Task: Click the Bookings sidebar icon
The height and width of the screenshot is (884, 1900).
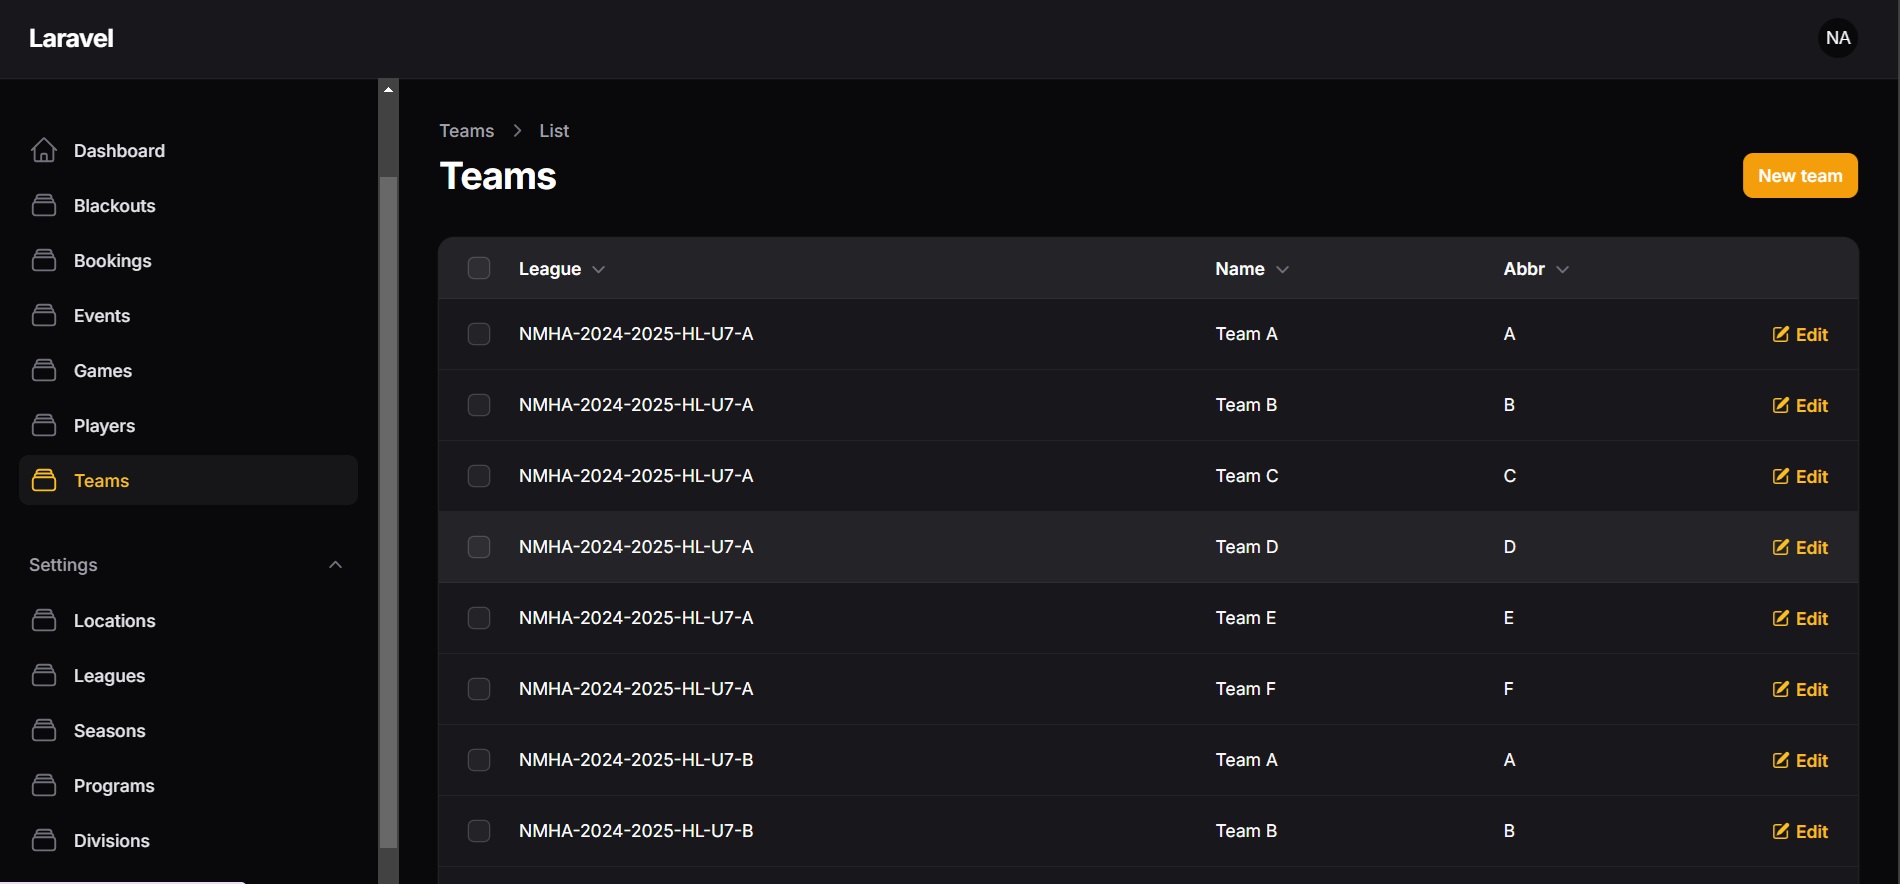Action: (x=44, y=260)
